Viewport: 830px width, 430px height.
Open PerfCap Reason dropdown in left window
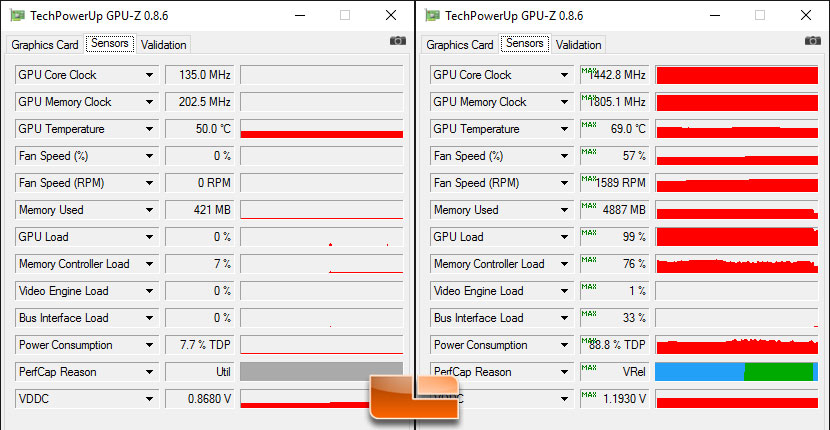pos(150,372)
